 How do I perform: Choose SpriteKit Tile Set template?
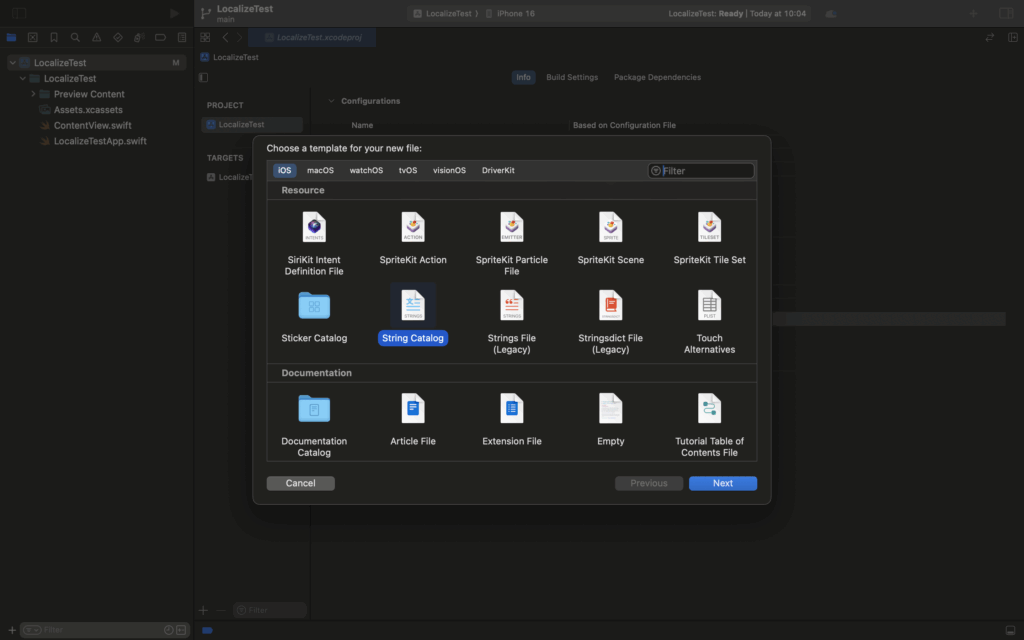click(x=709, y=238)
